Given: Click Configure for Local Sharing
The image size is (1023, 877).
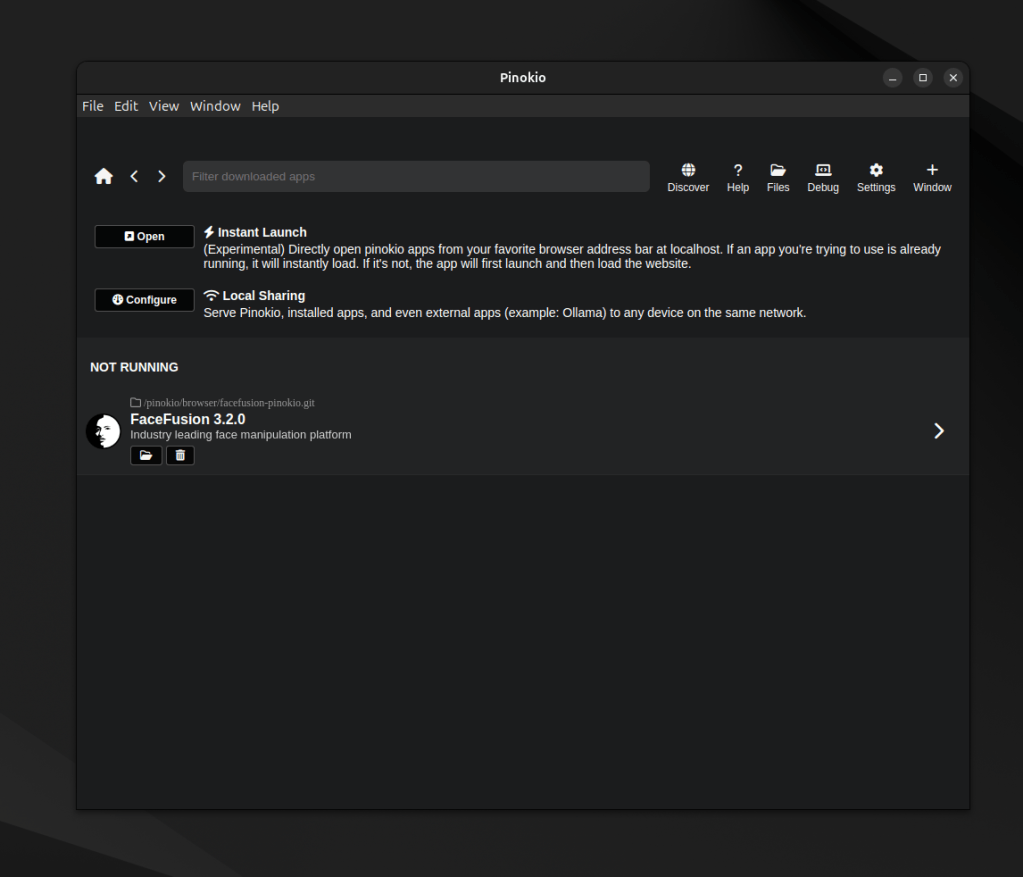Looking at the screenshot, I should [144, 300].
